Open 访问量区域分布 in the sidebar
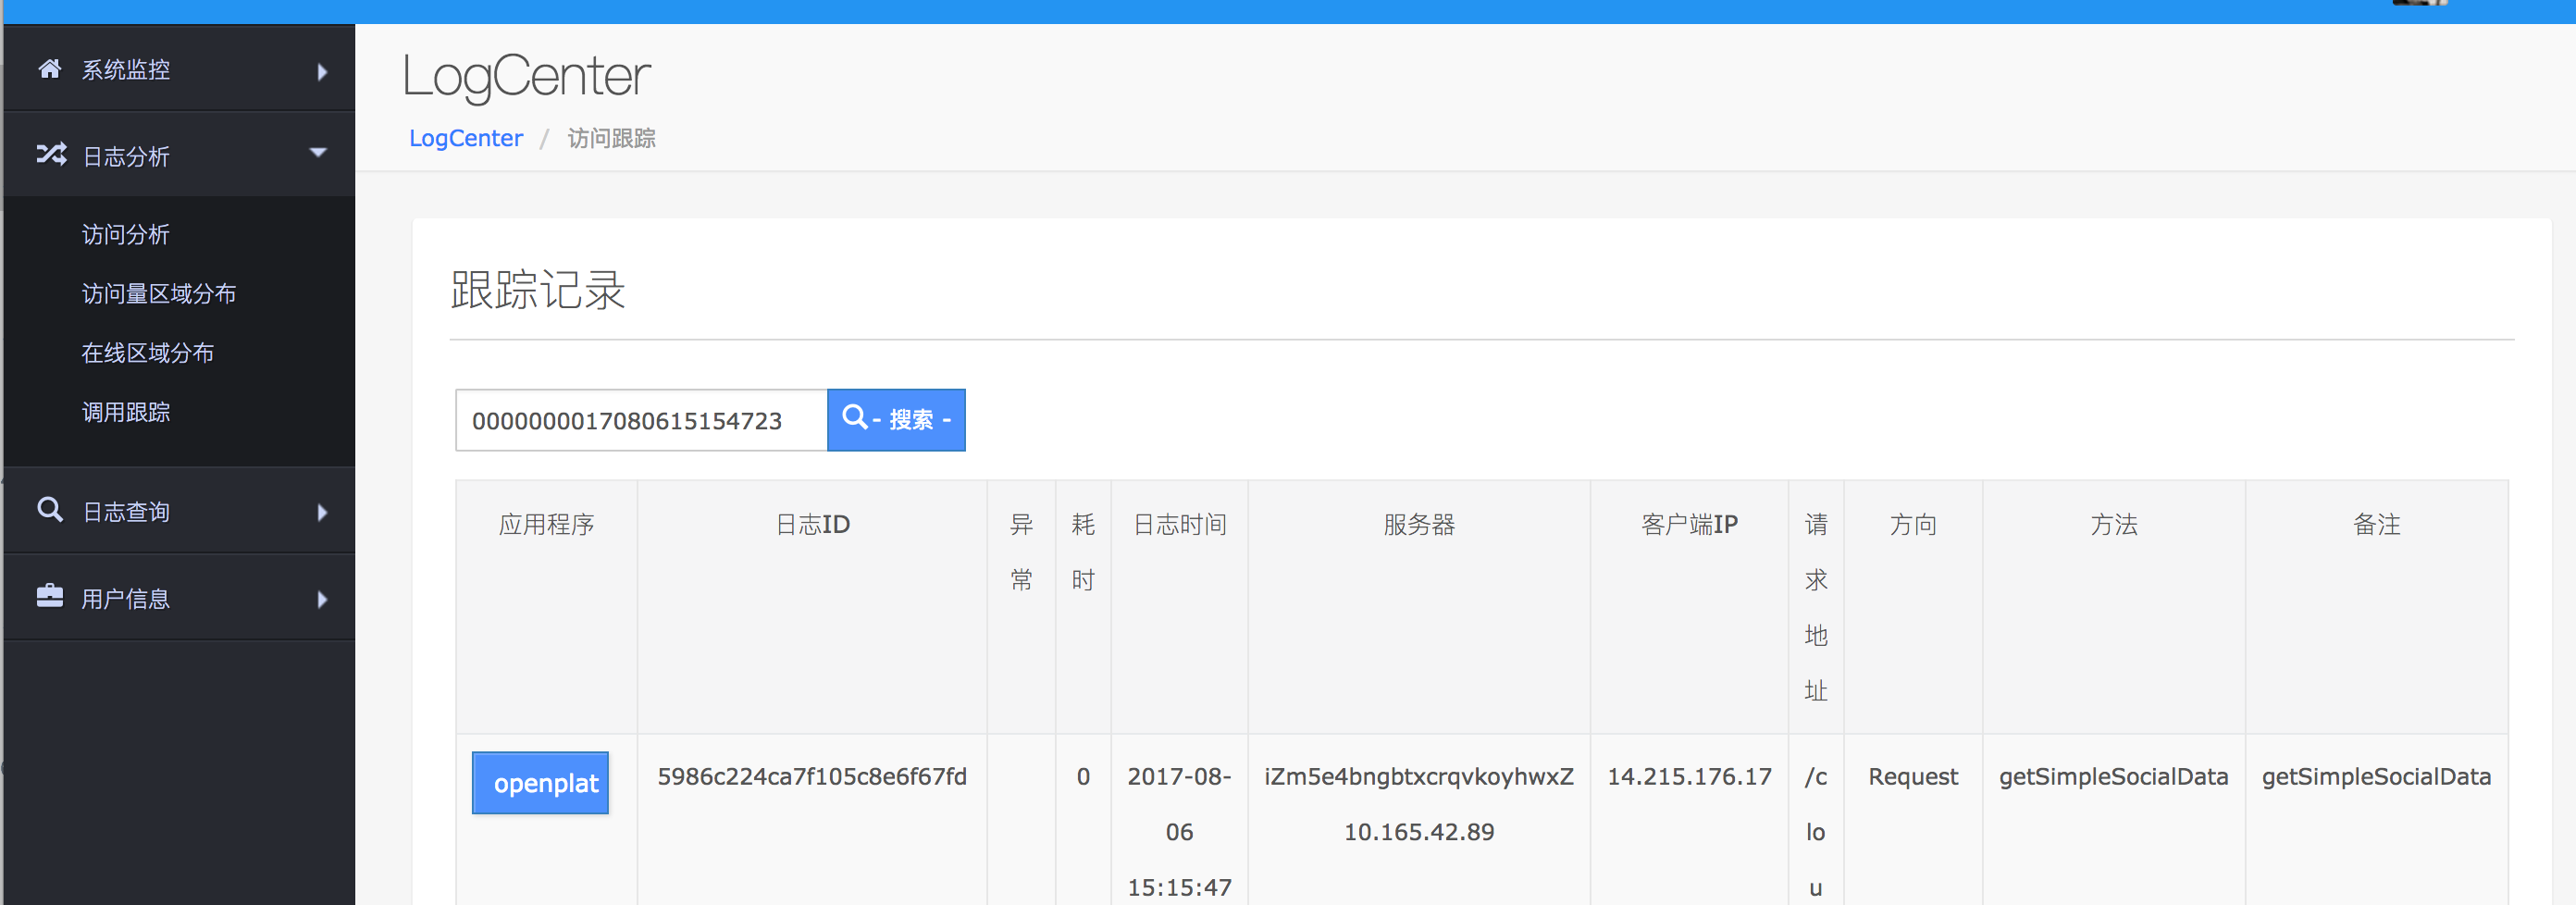Image resolution: width=2576 pixels, height=905 pixels. coord(159,293)
